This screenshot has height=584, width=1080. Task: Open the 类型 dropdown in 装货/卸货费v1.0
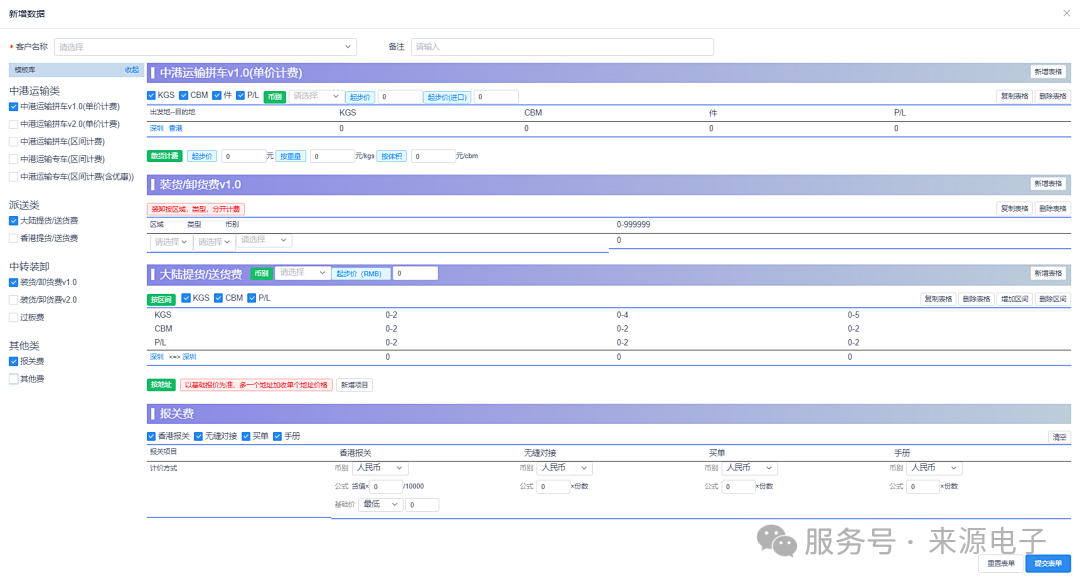(214, 242)
